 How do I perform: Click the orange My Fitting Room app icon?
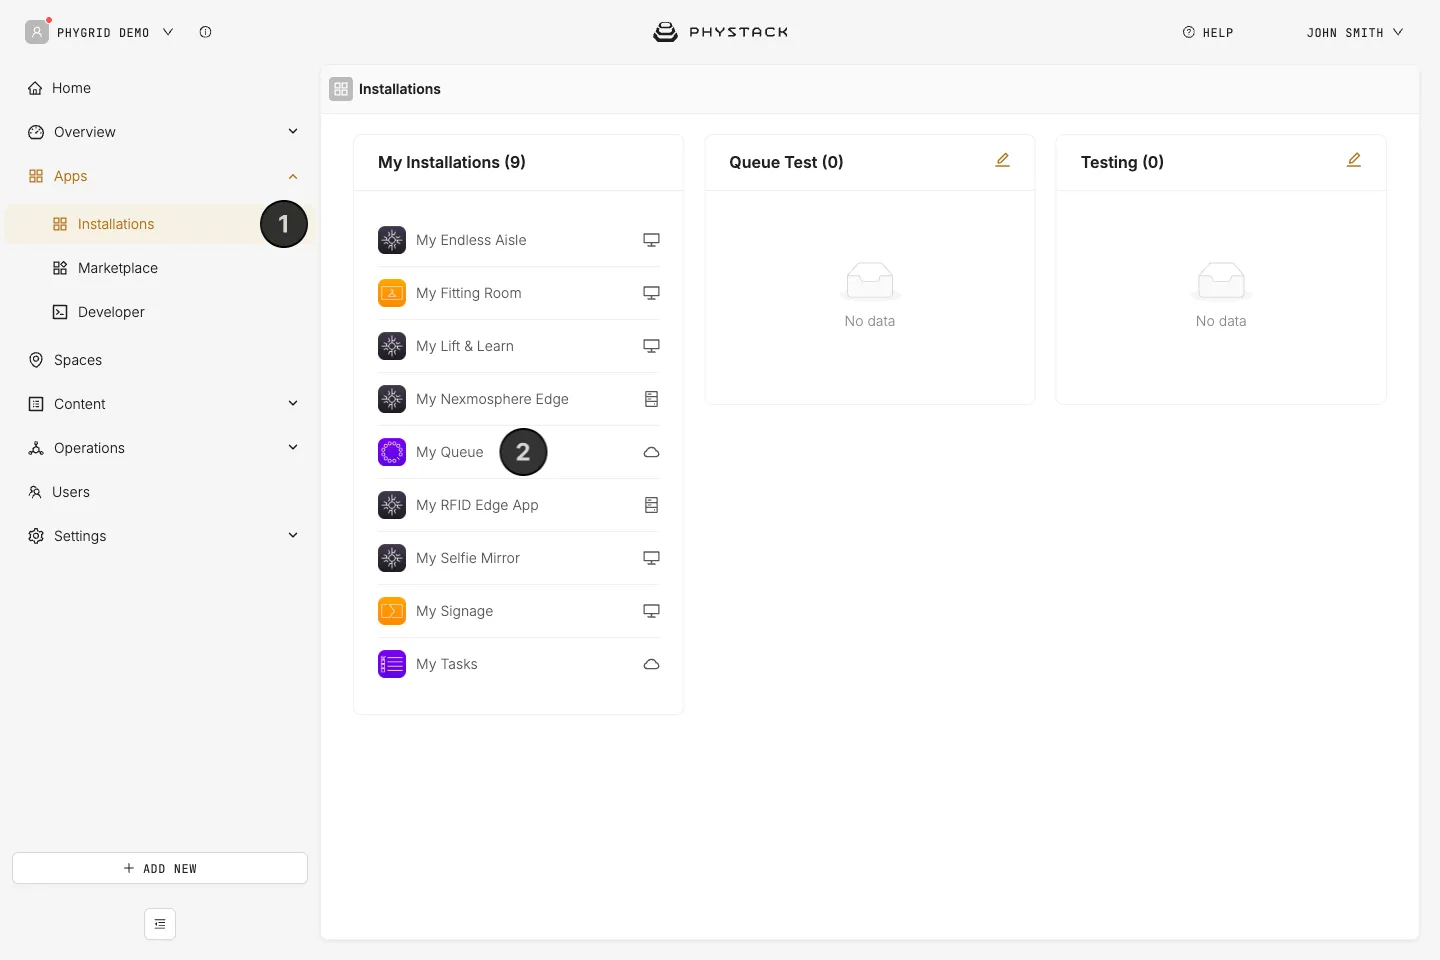click(392, 293)
